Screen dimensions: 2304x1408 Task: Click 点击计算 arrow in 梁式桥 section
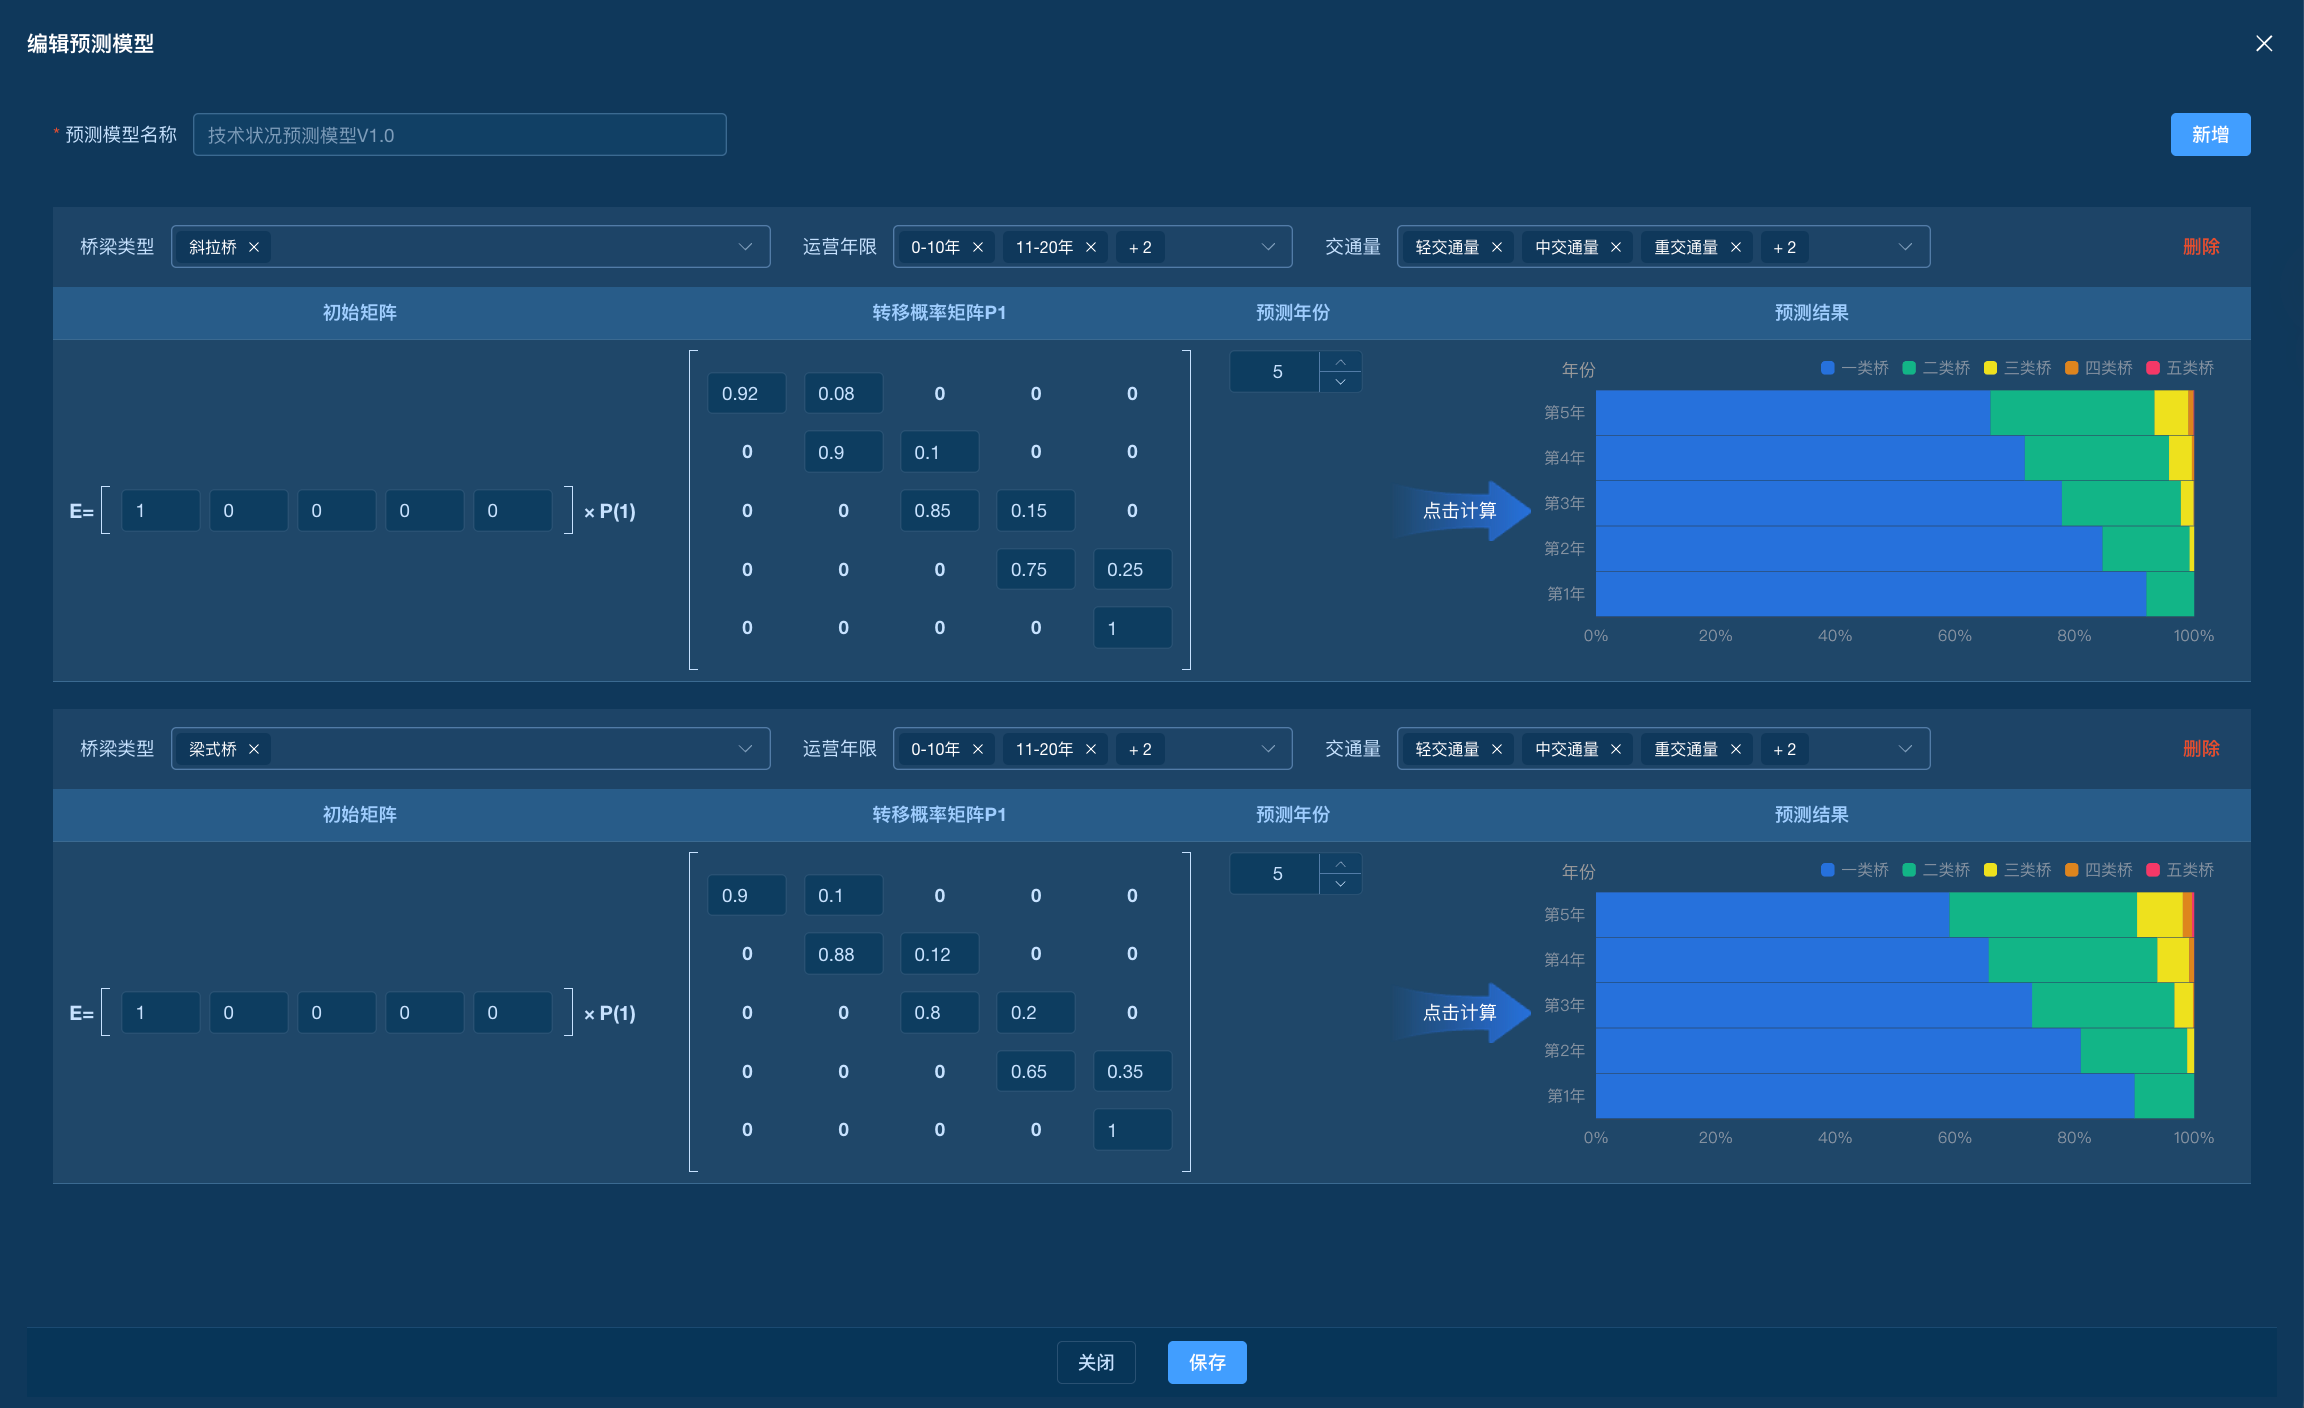(x=1460, y=1013)
